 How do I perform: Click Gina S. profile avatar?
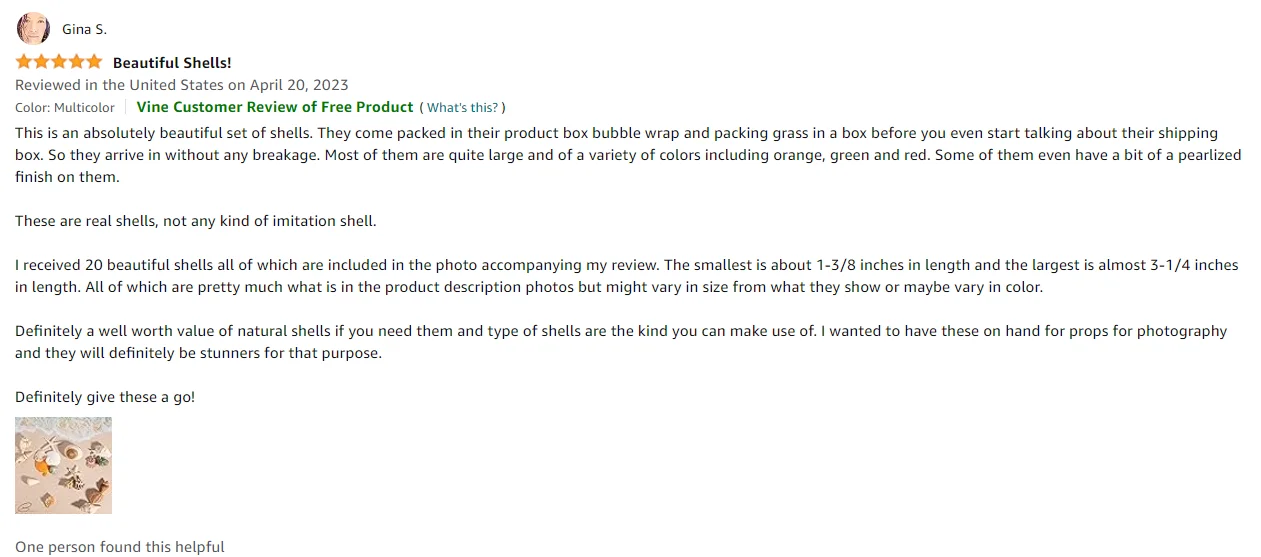[x=33, y=29]
